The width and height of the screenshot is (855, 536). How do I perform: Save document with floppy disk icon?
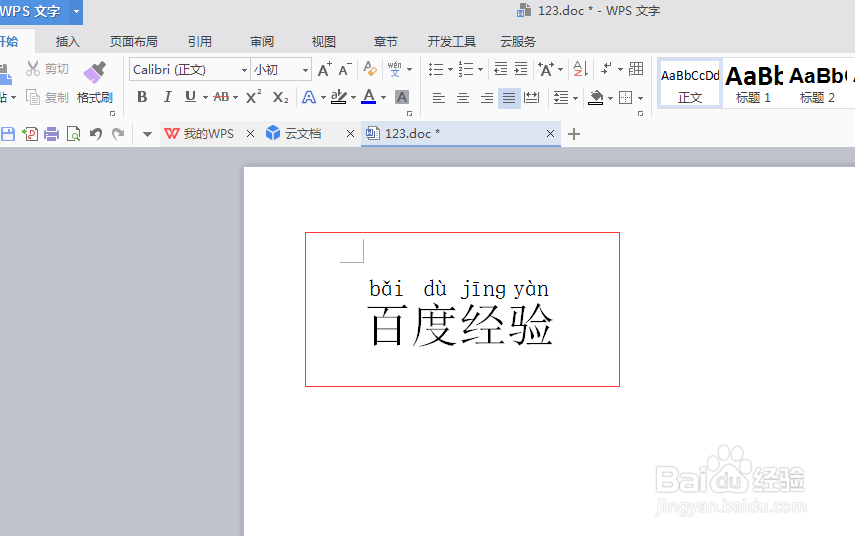click(x=8, y=134)
